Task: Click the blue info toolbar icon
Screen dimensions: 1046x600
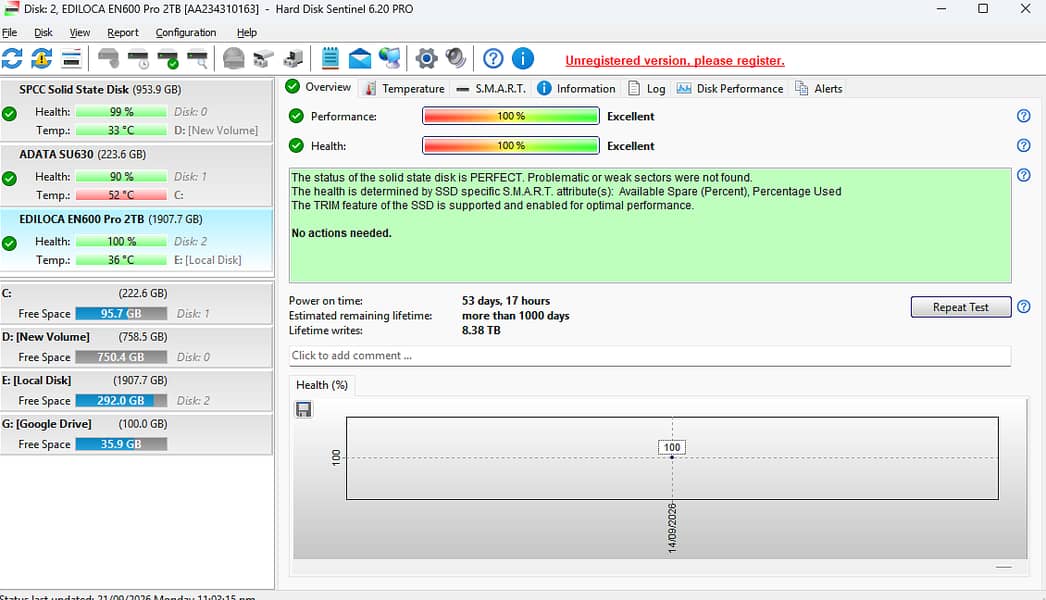Action: (522, 59)
